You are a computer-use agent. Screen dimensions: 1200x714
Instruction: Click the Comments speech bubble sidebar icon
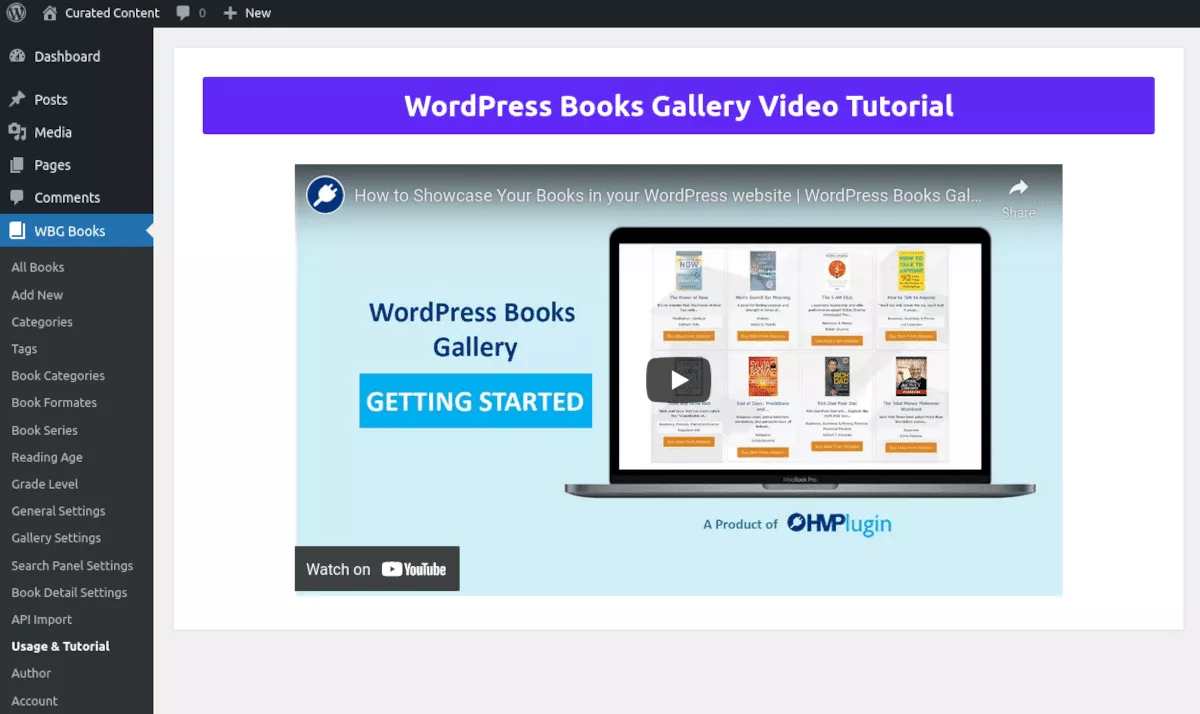tap(17, 198)
